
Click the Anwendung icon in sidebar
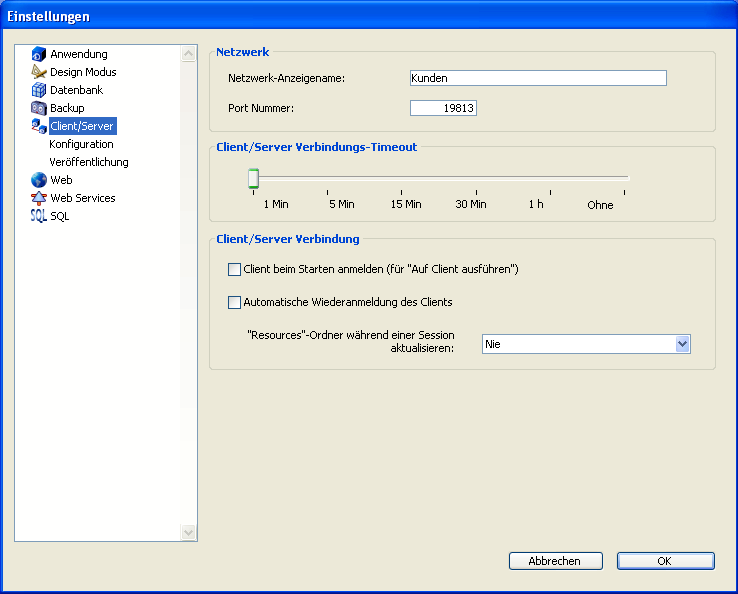(39, 54)
